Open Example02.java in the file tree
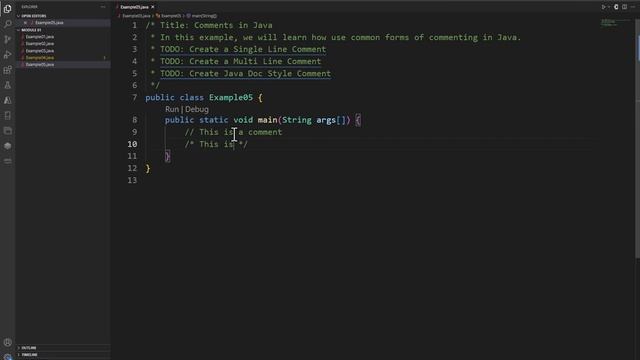The height and width of the screenshot is (360, 640). 40,44
